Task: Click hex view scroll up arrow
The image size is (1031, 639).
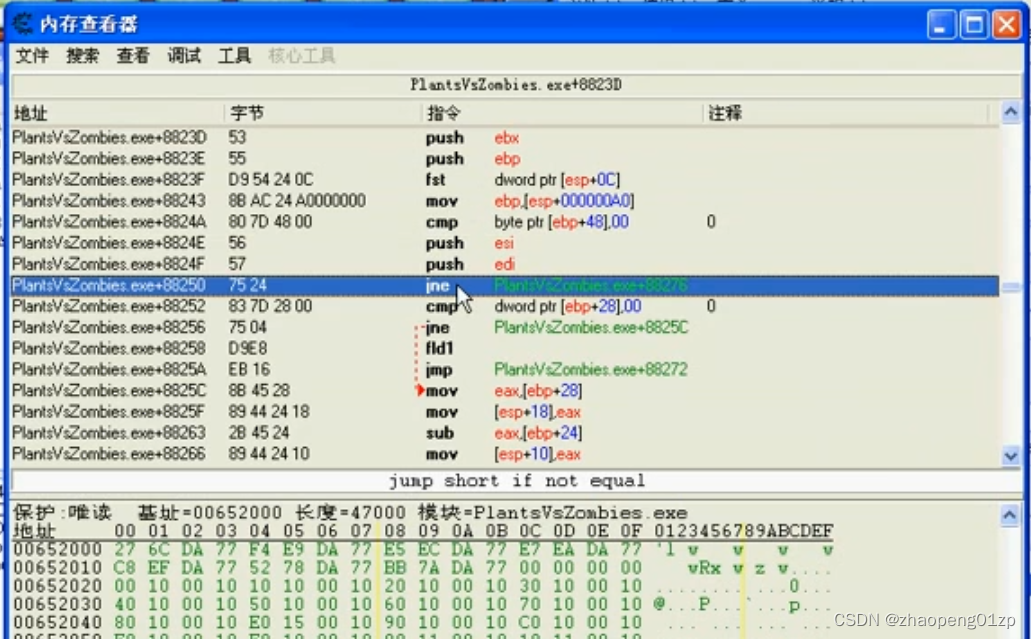Action: tap(1010, 515)
